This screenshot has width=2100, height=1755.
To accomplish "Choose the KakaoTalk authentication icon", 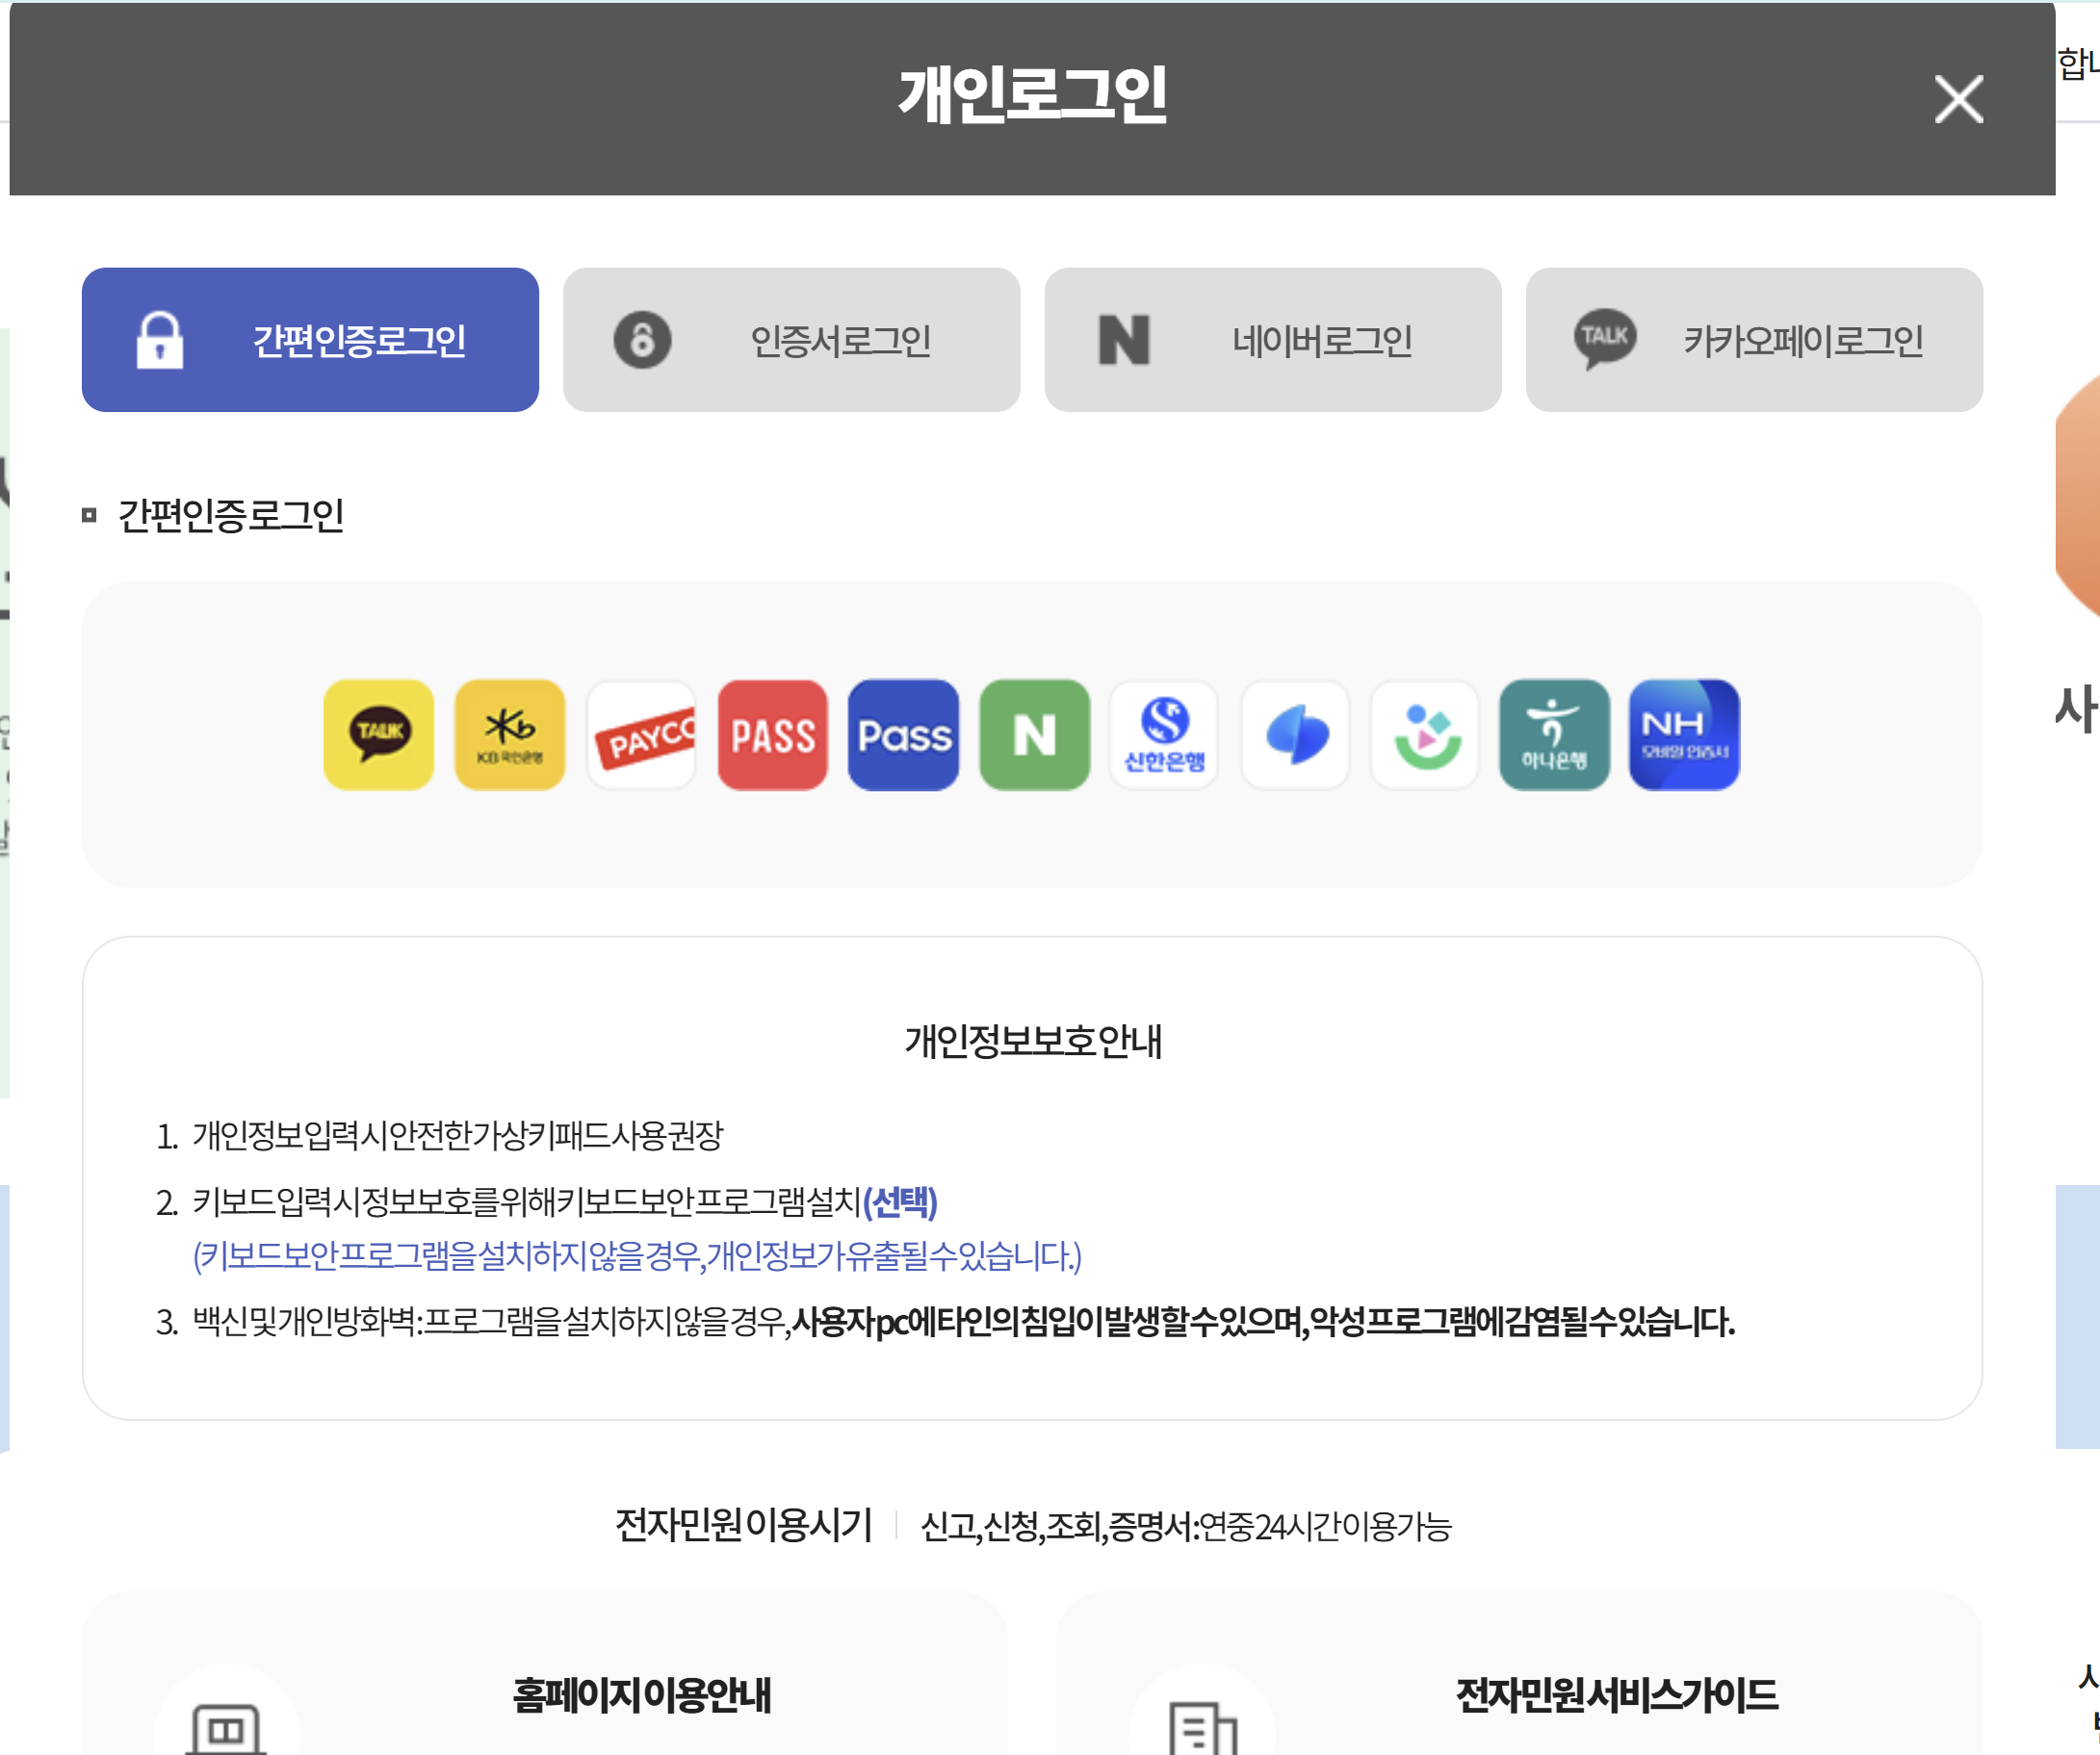I will coord(378,735).
